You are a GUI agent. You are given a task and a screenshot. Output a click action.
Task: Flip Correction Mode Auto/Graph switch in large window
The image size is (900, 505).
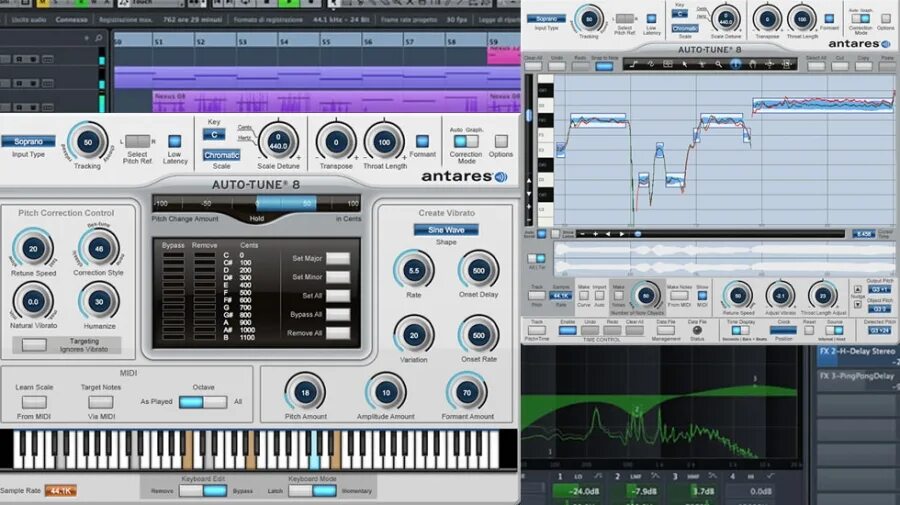tap(465, 141)
